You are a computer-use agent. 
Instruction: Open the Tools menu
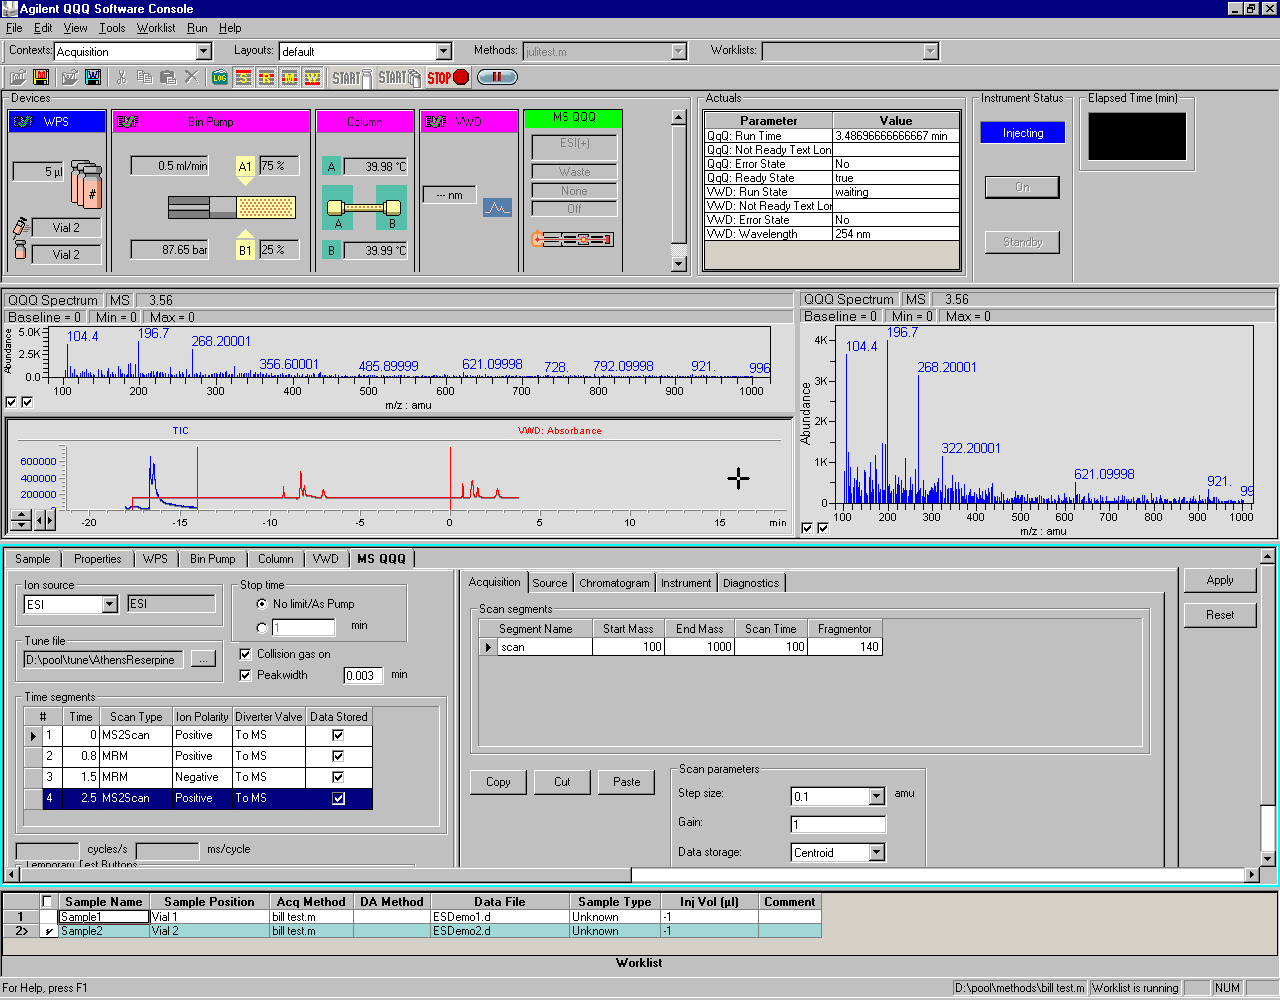(112, 28)
